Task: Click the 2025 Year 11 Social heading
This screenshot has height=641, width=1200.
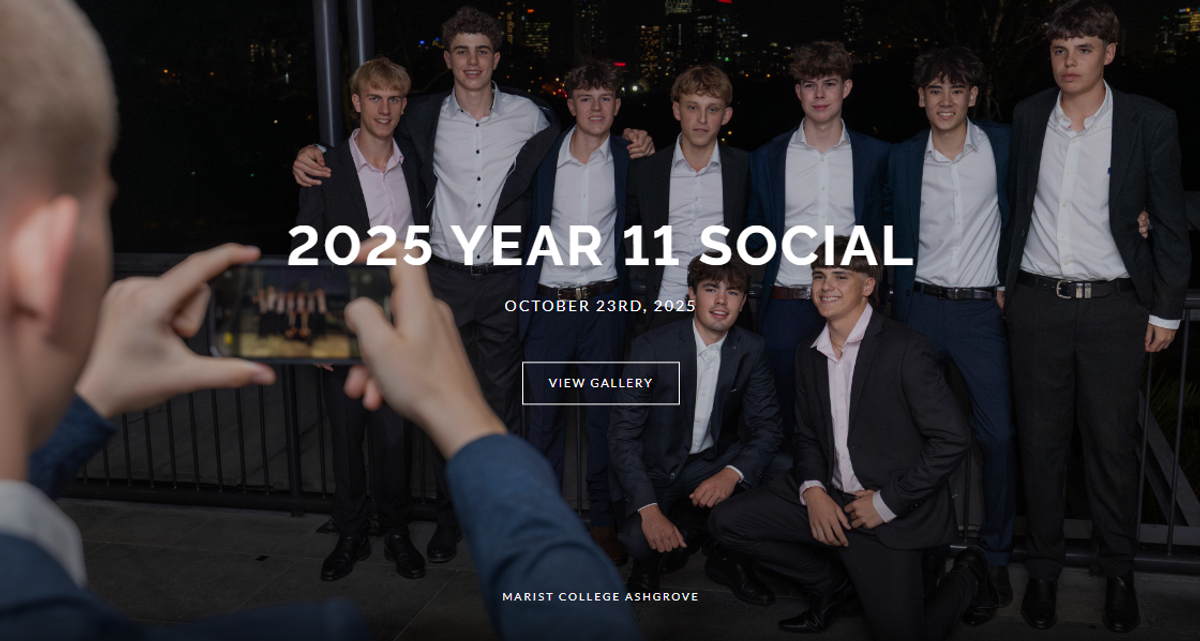Action: pos(600,246)
